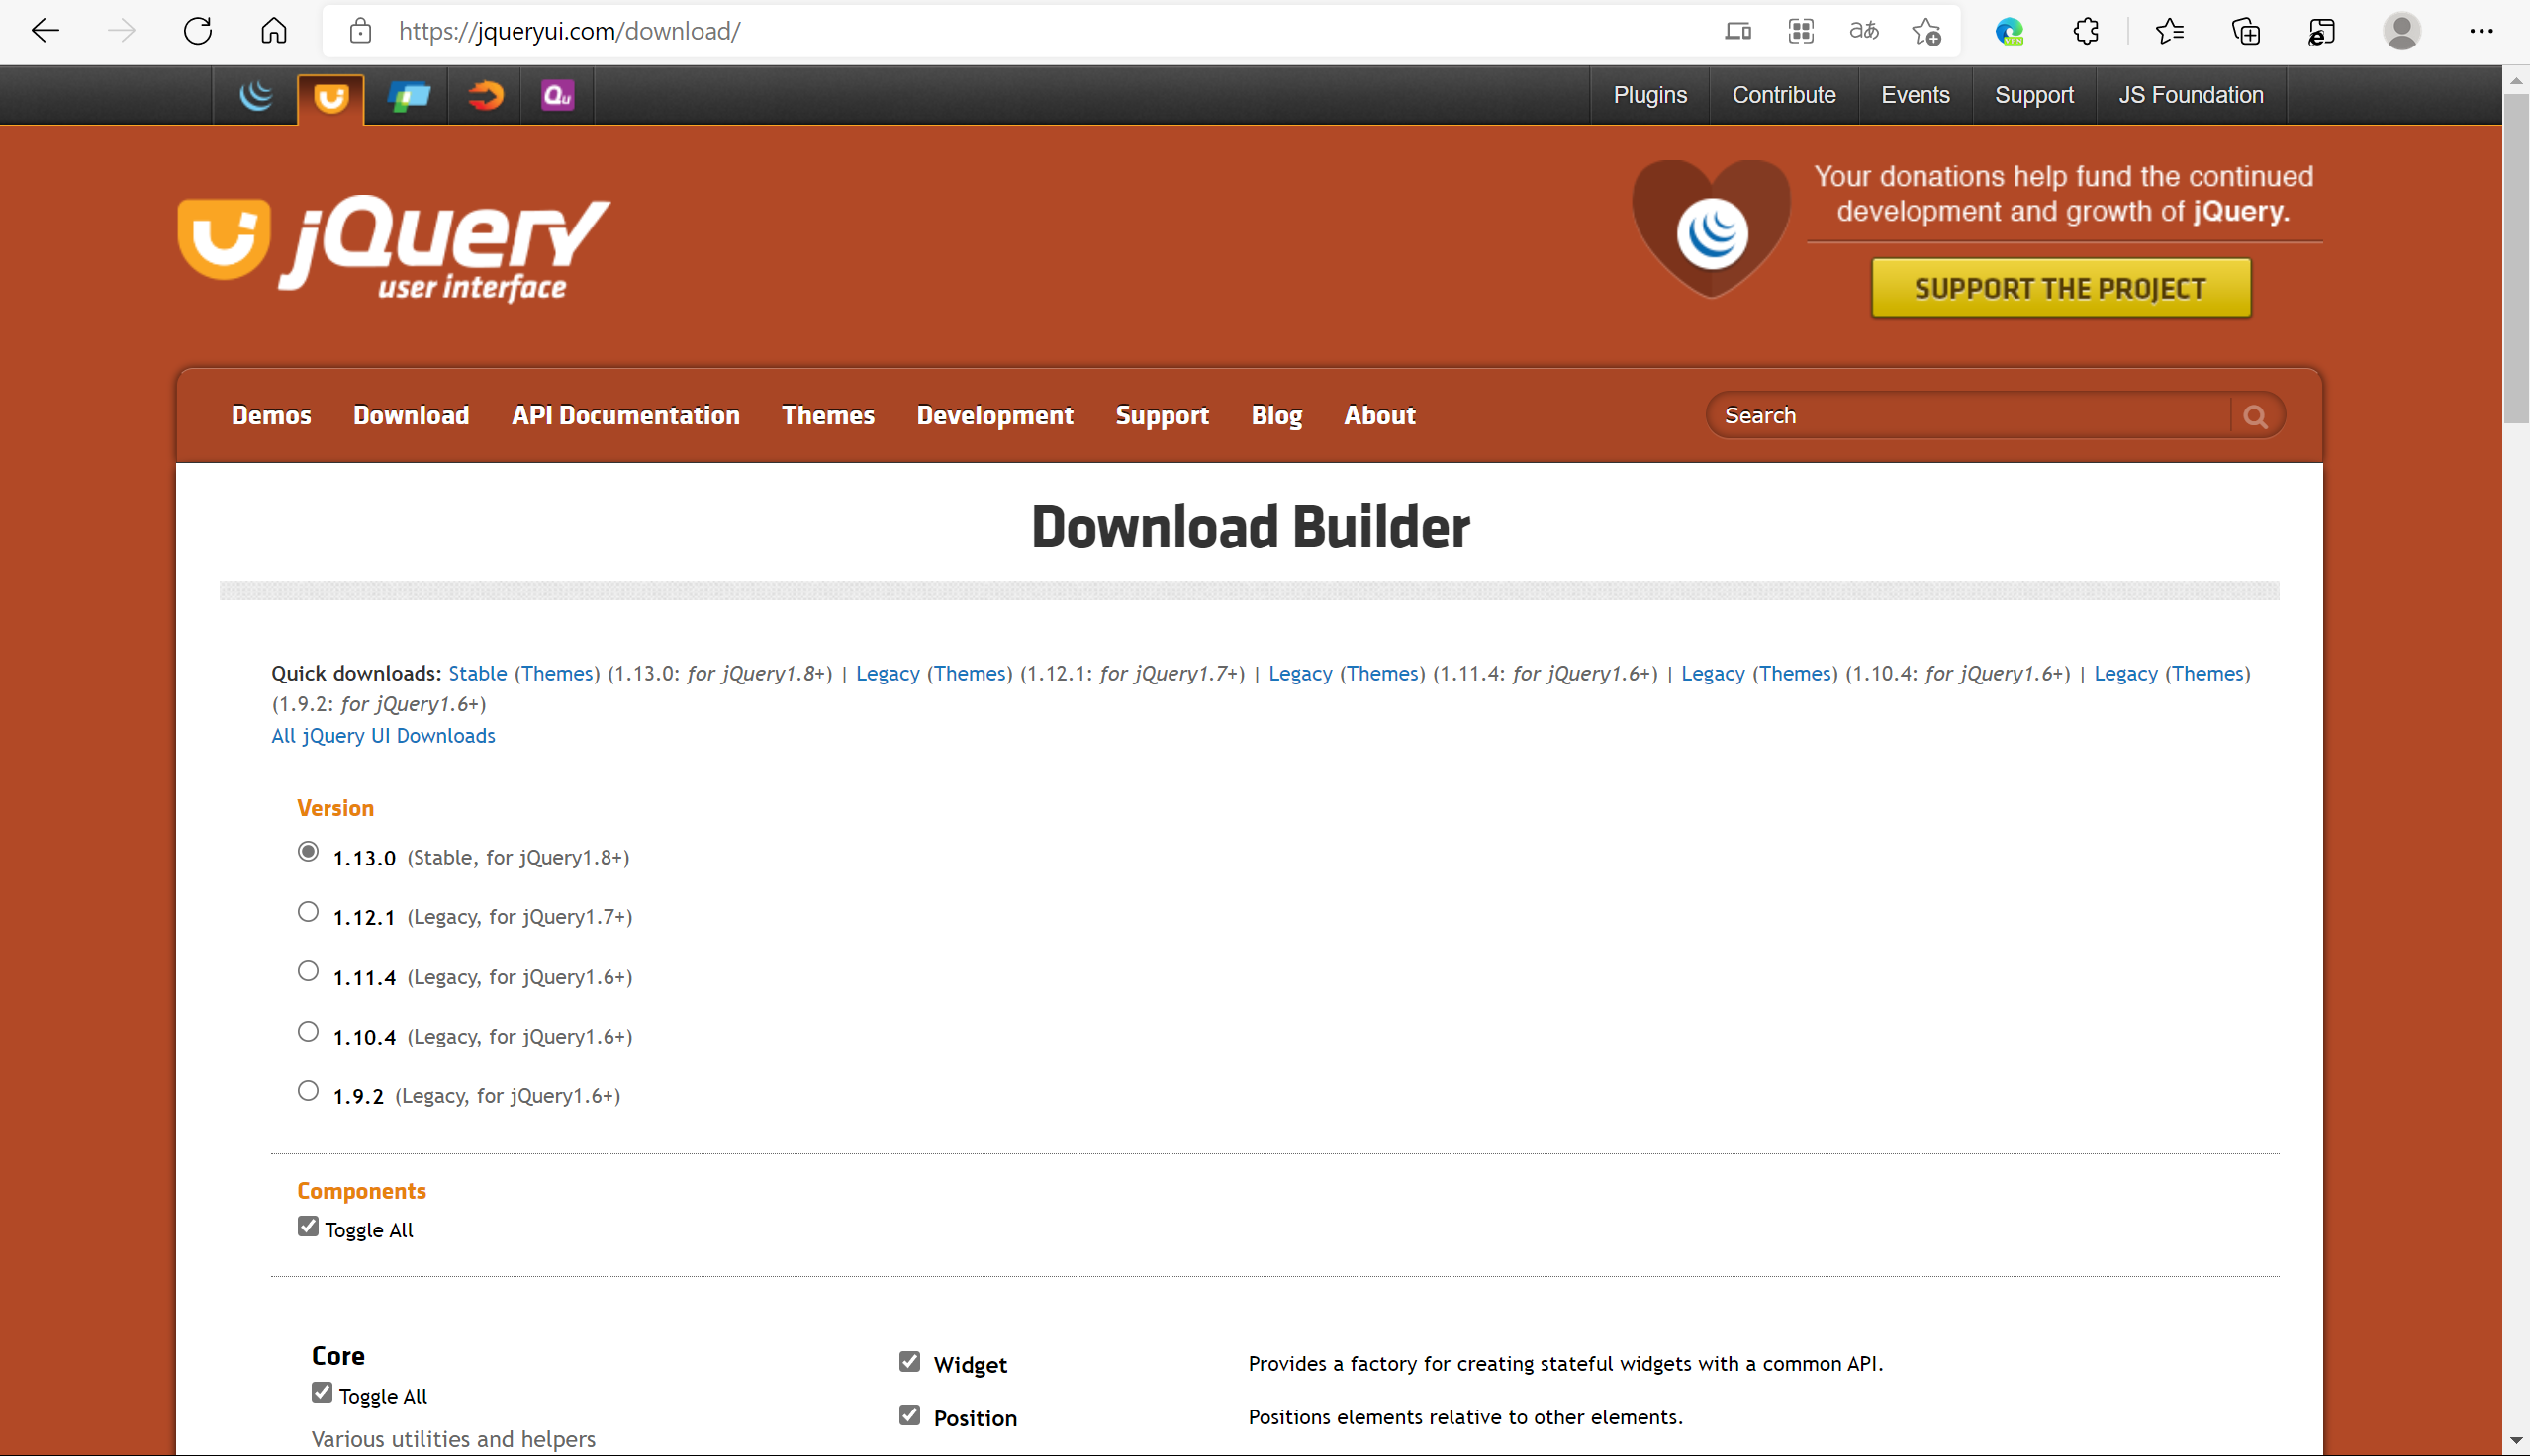Screen dimensions: 2530x1456
Task: Click the vertical scrollbar thumb
Action: 2516,258
